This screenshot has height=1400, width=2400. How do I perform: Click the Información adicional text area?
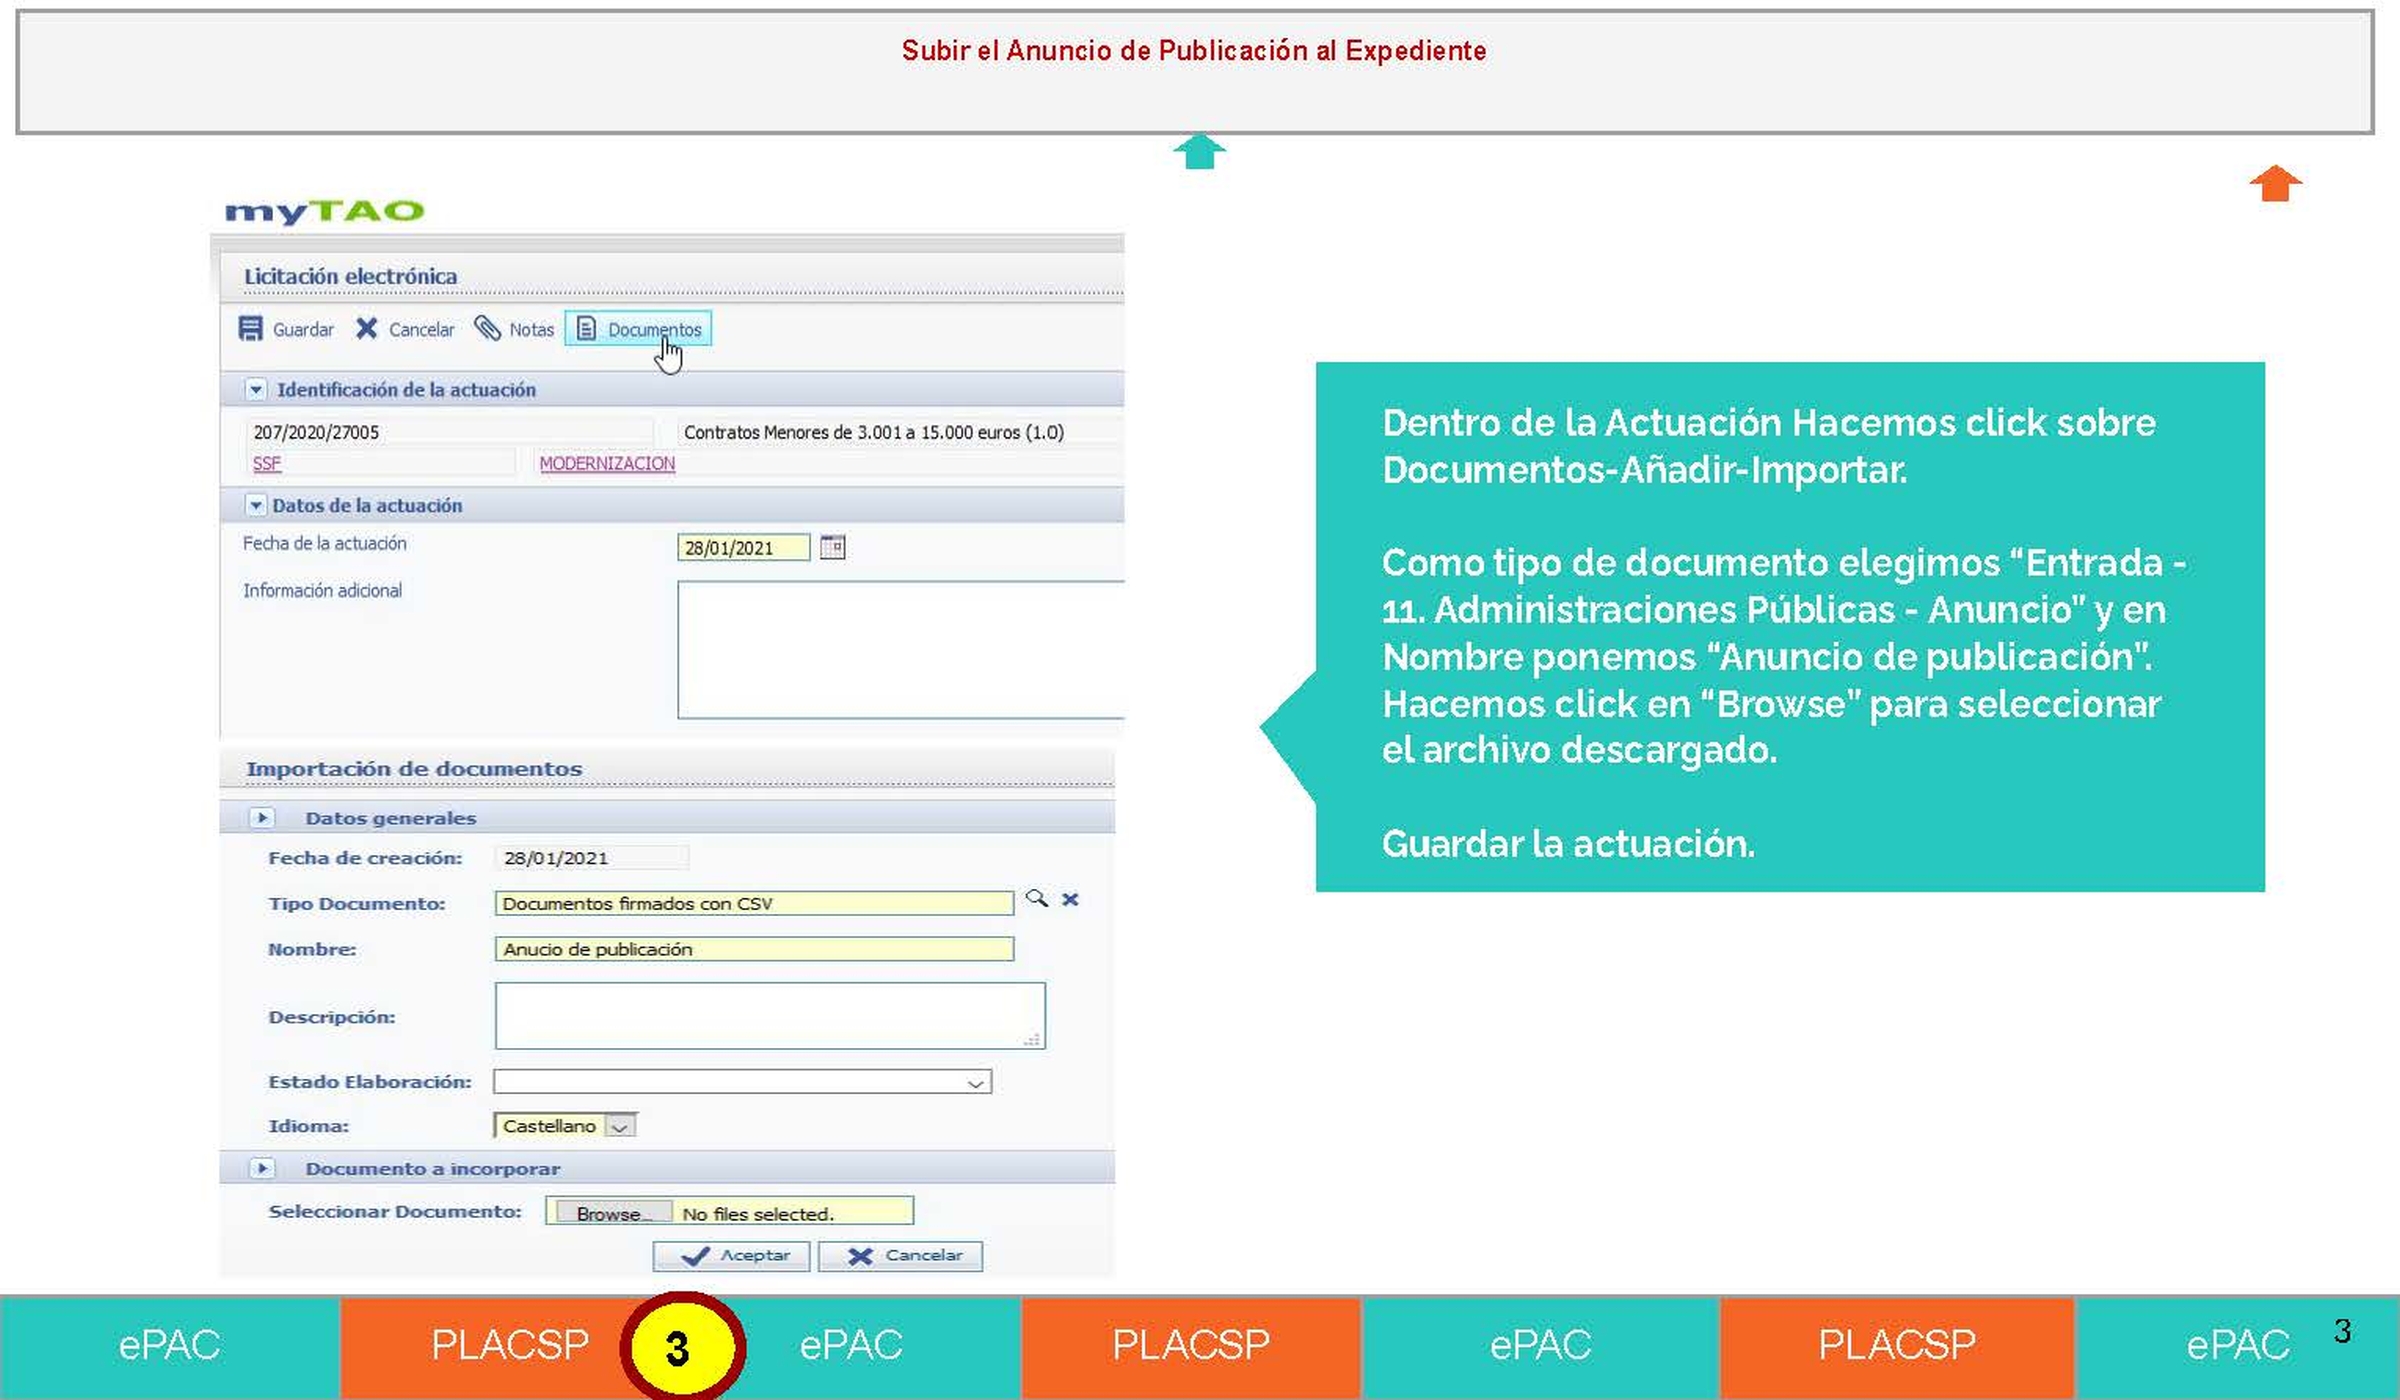pos(900,649)
